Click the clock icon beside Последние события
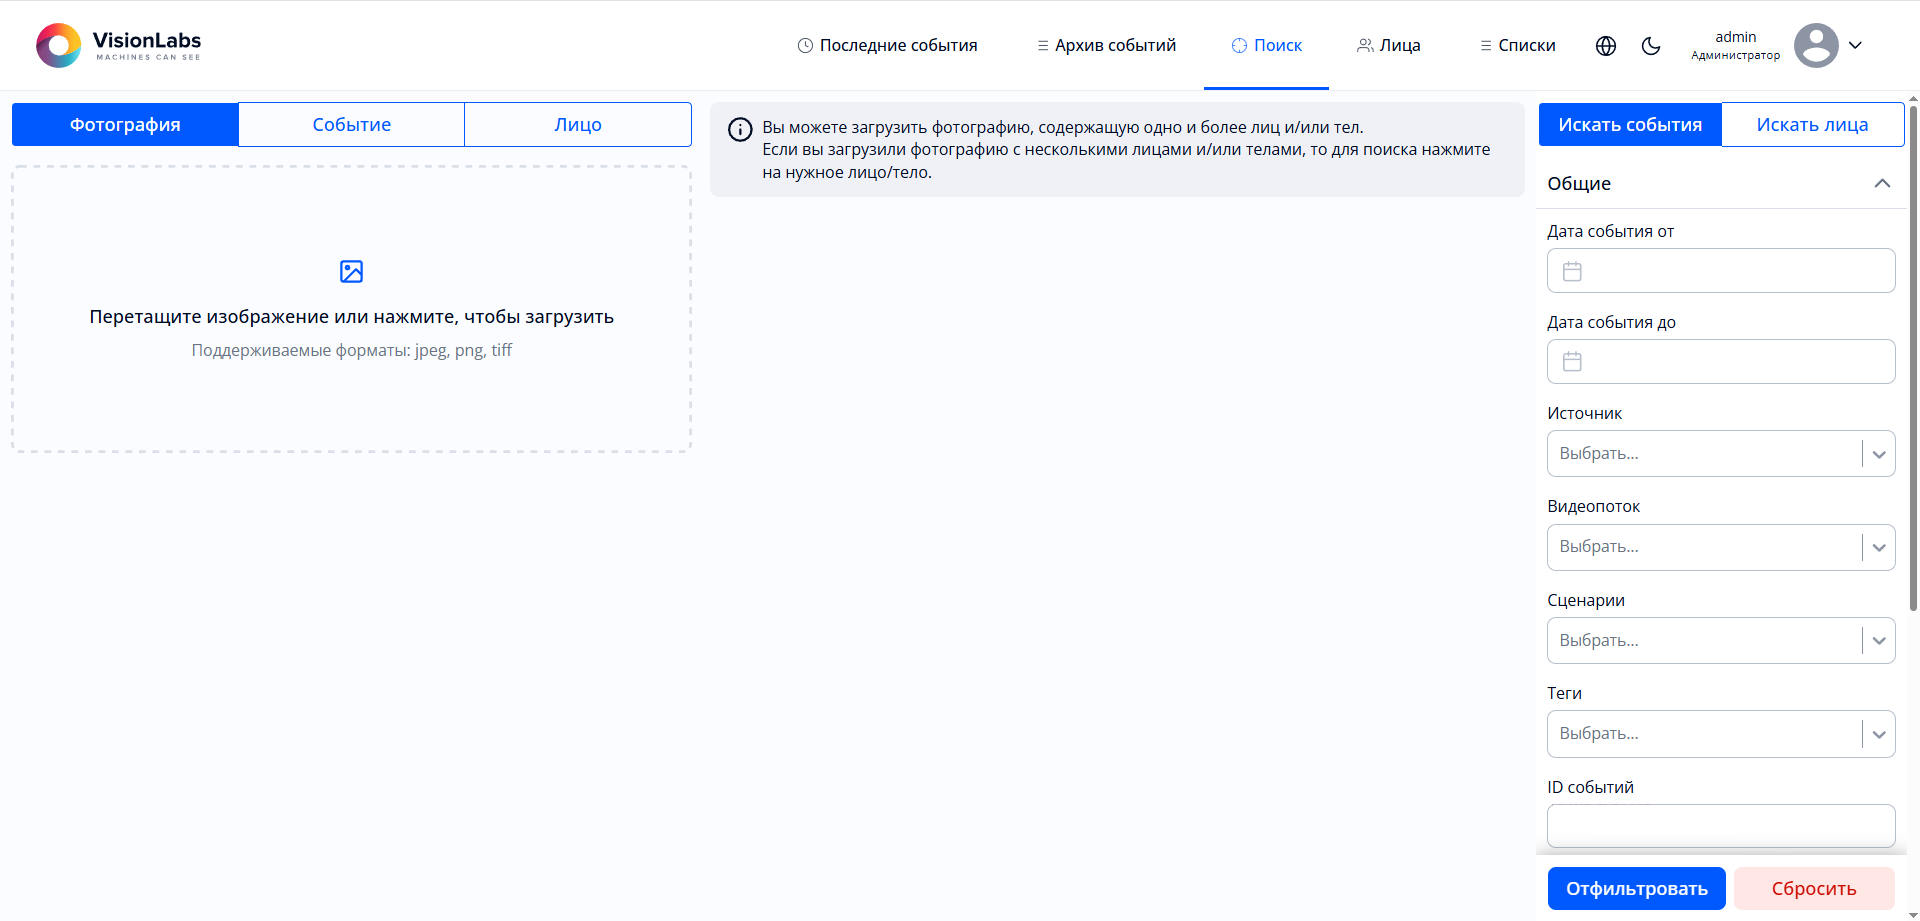This screenshot has height=921, width=1920. (x=804, y=45)
